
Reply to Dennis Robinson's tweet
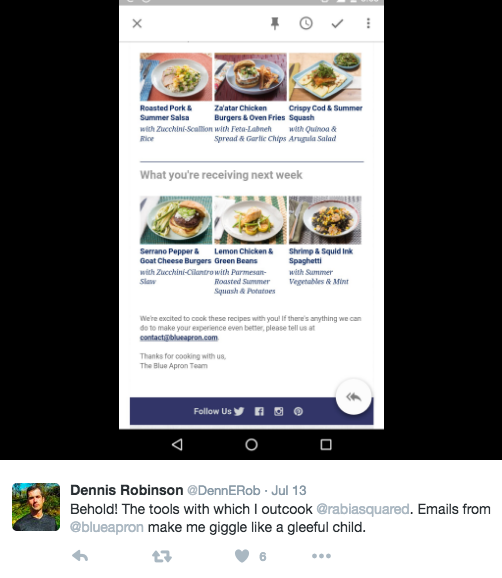click(80, 556)
